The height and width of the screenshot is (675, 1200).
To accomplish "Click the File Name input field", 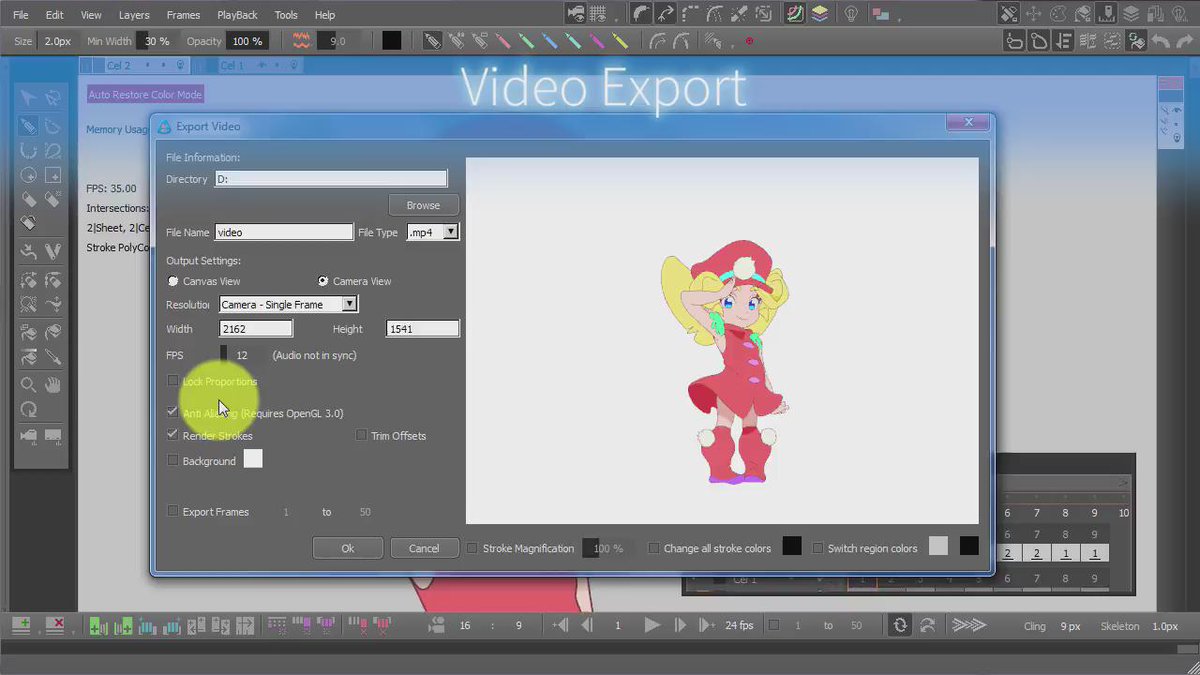I will (x=284, y=232).
